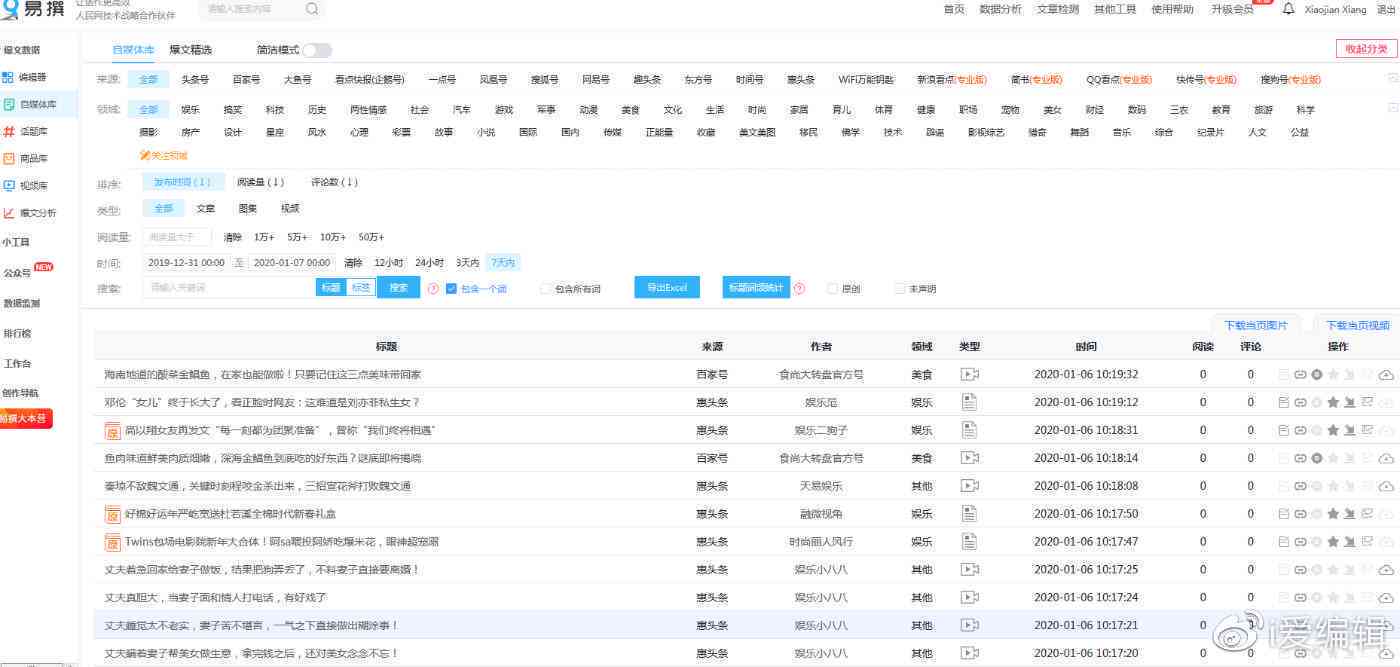This screenshot has height=667, width=1400.
Task: Click the 关注领域 edit icon link
Action: [x=163, y=155]
